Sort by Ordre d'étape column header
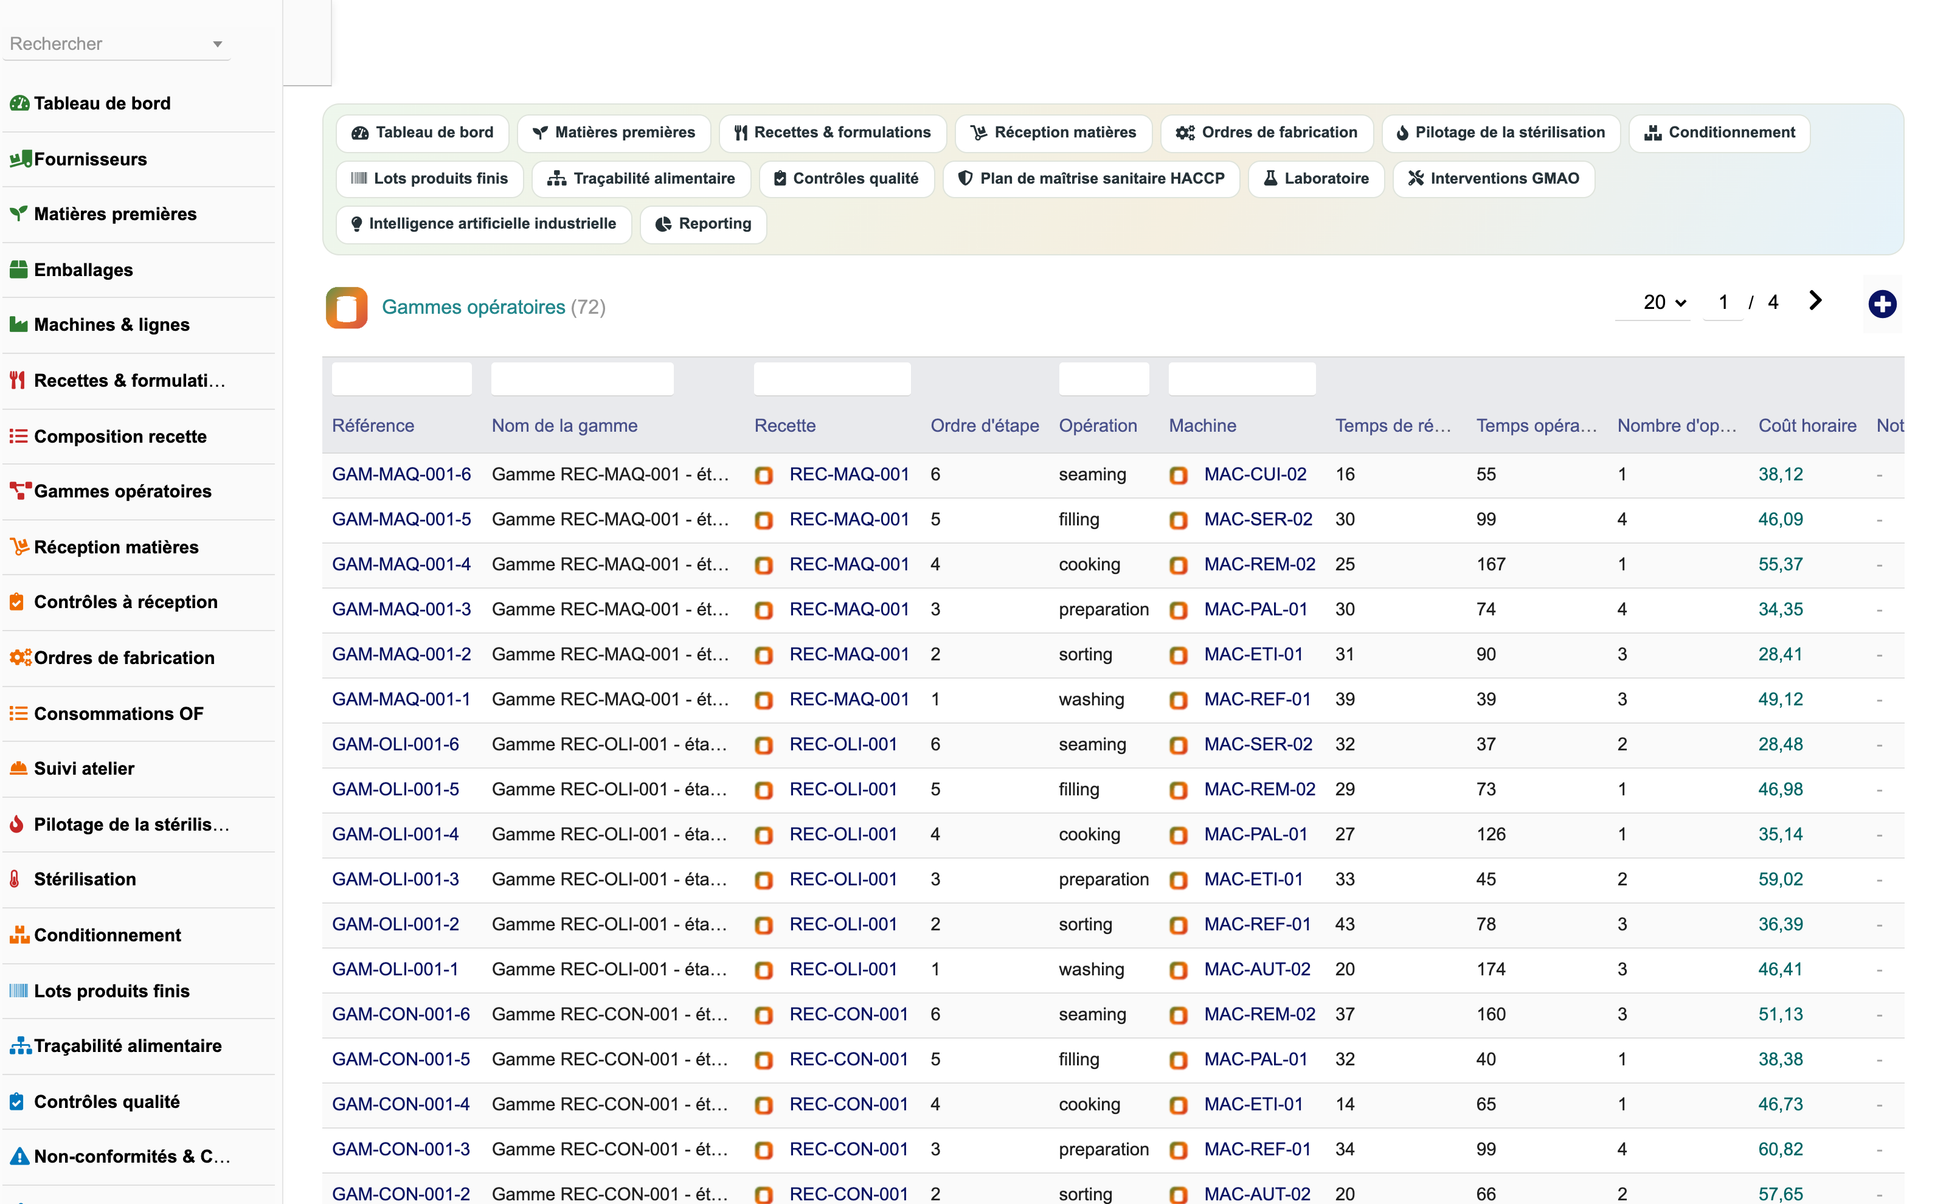1946x1204 pixels. tap(985, 426)
